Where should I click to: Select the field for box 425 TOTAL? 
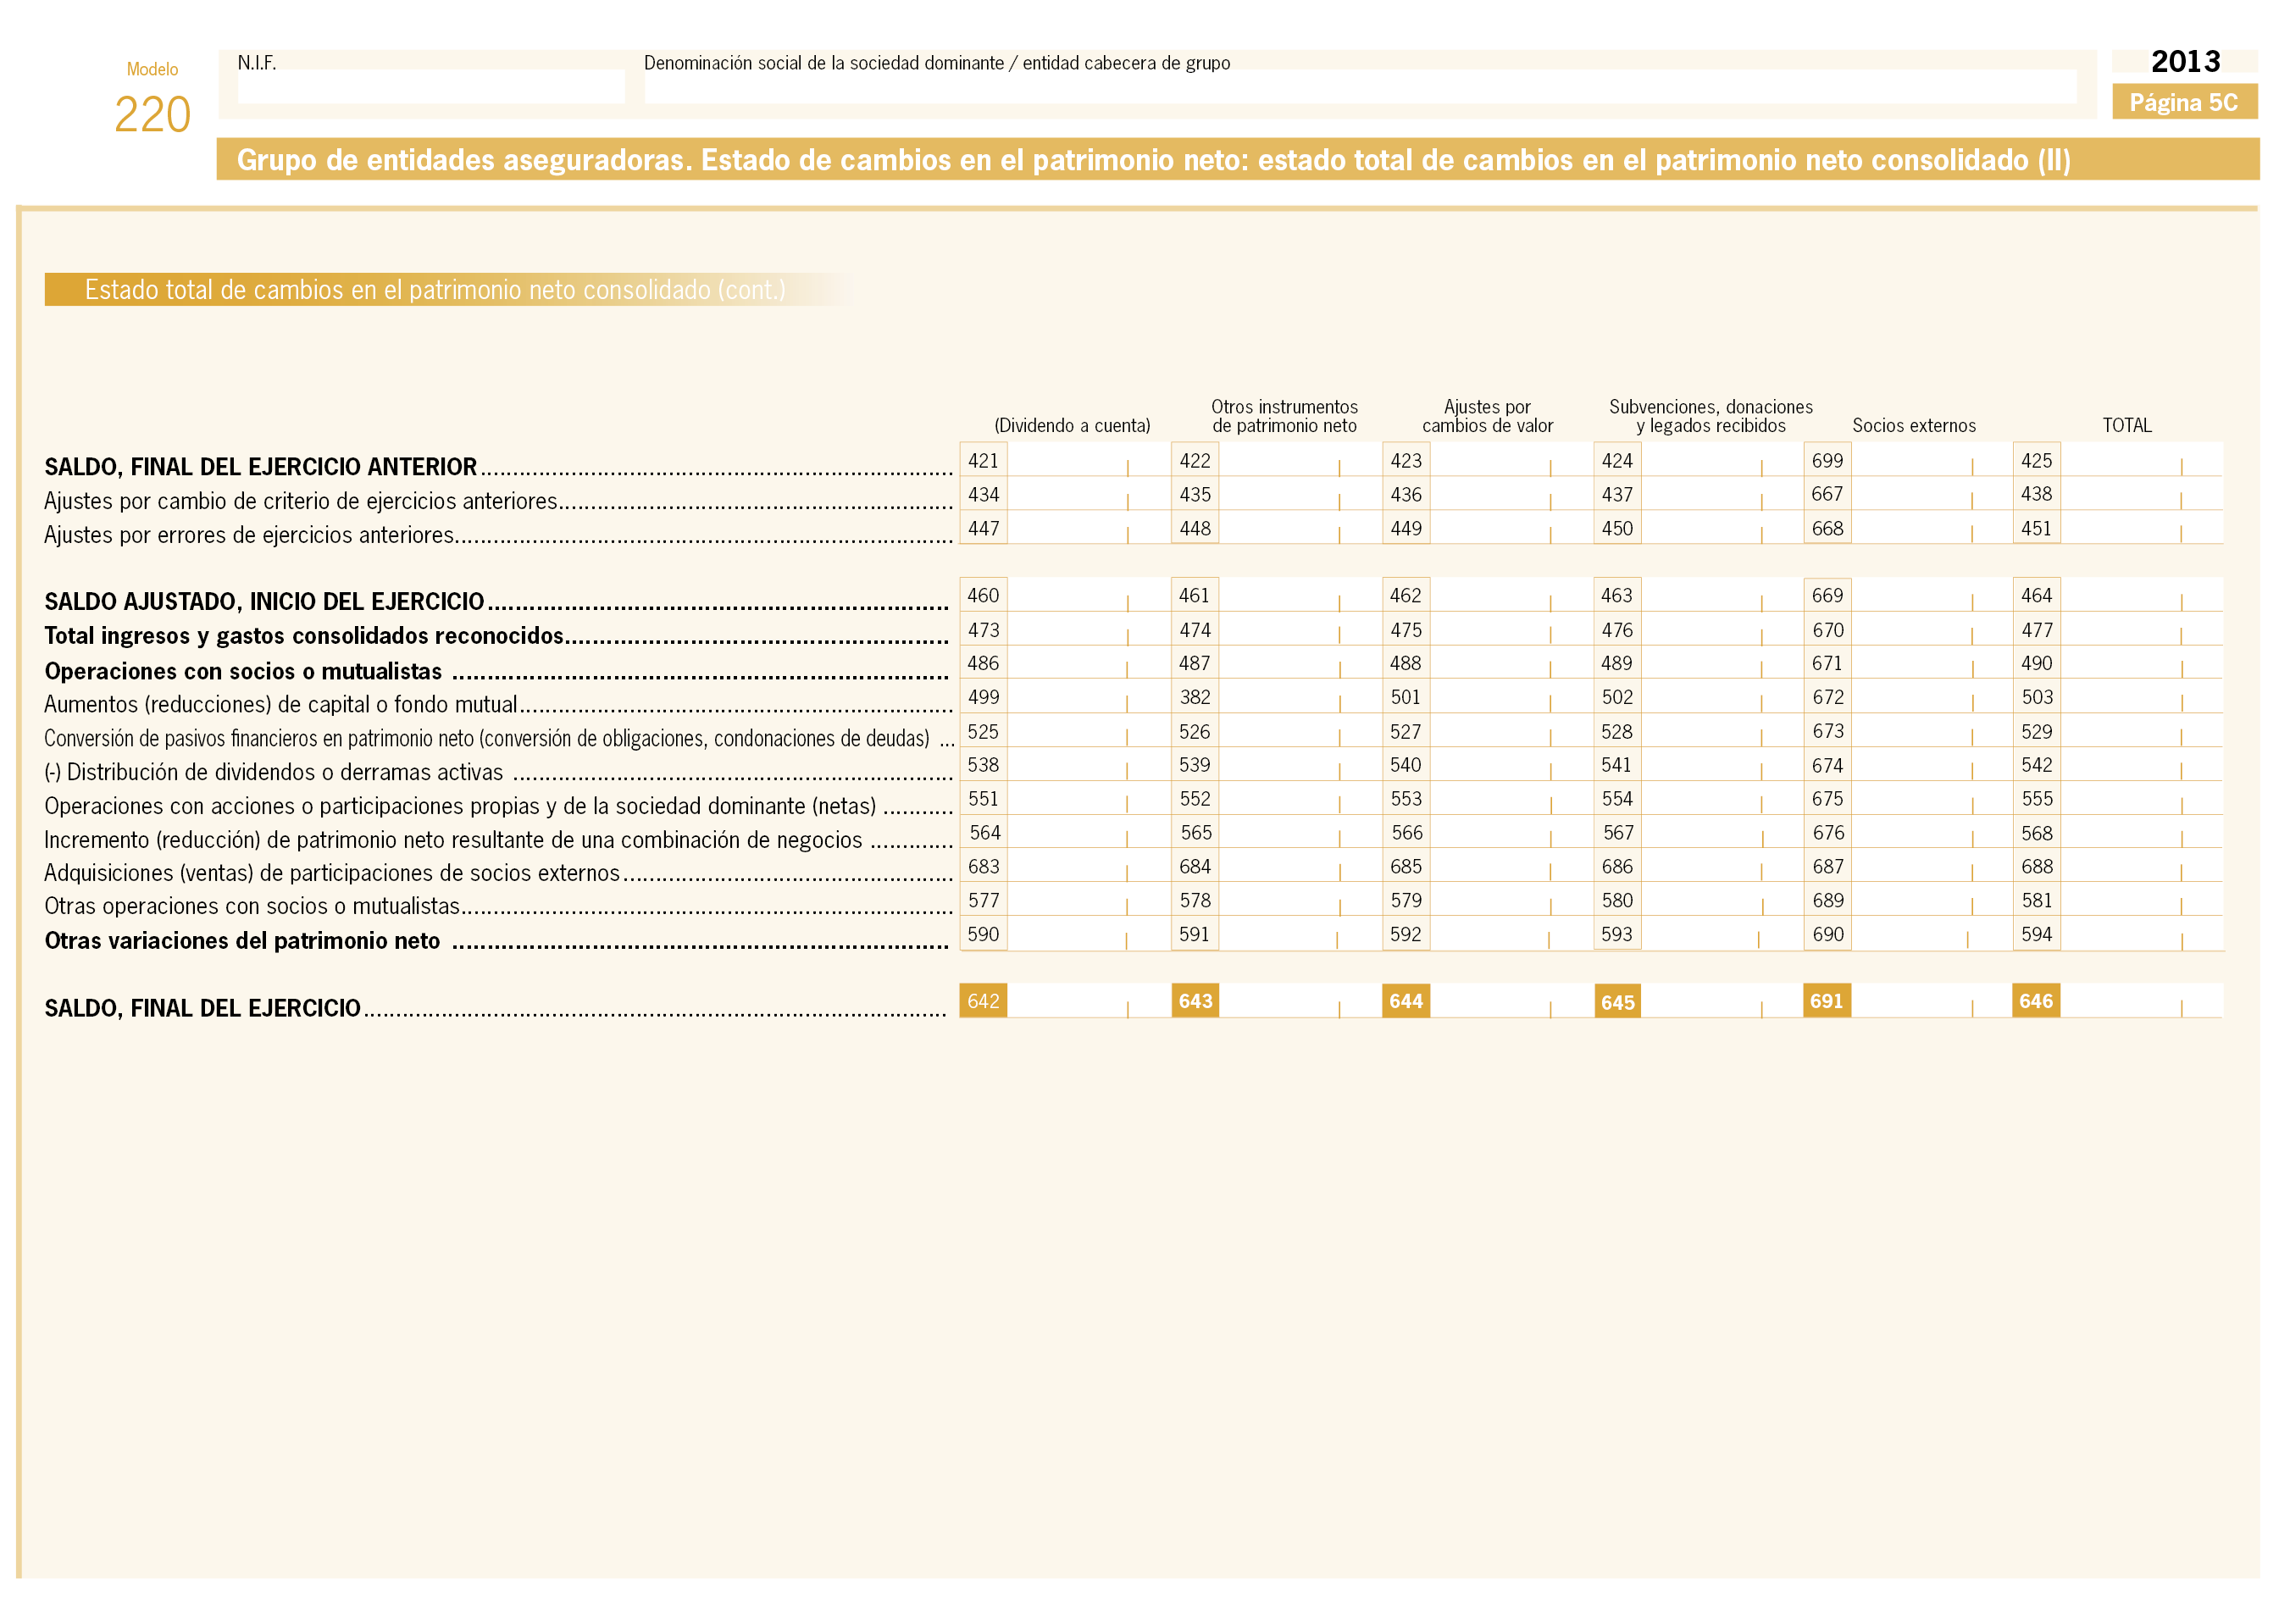click(x=2141, y=460)
